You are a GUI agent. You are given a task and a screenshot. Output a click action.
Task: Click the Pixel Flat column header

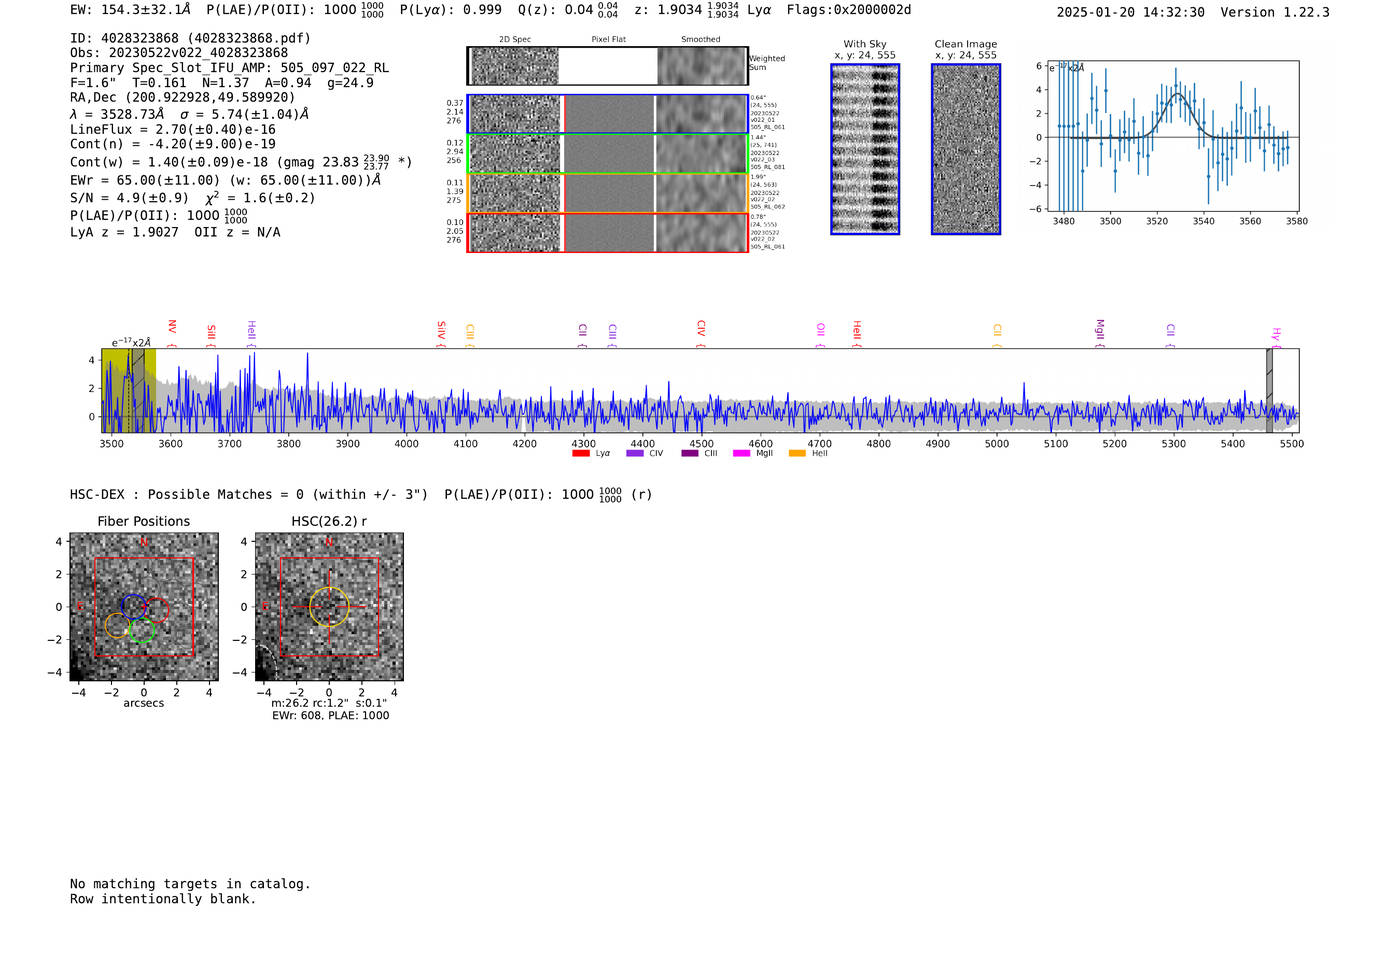(608, 40)
